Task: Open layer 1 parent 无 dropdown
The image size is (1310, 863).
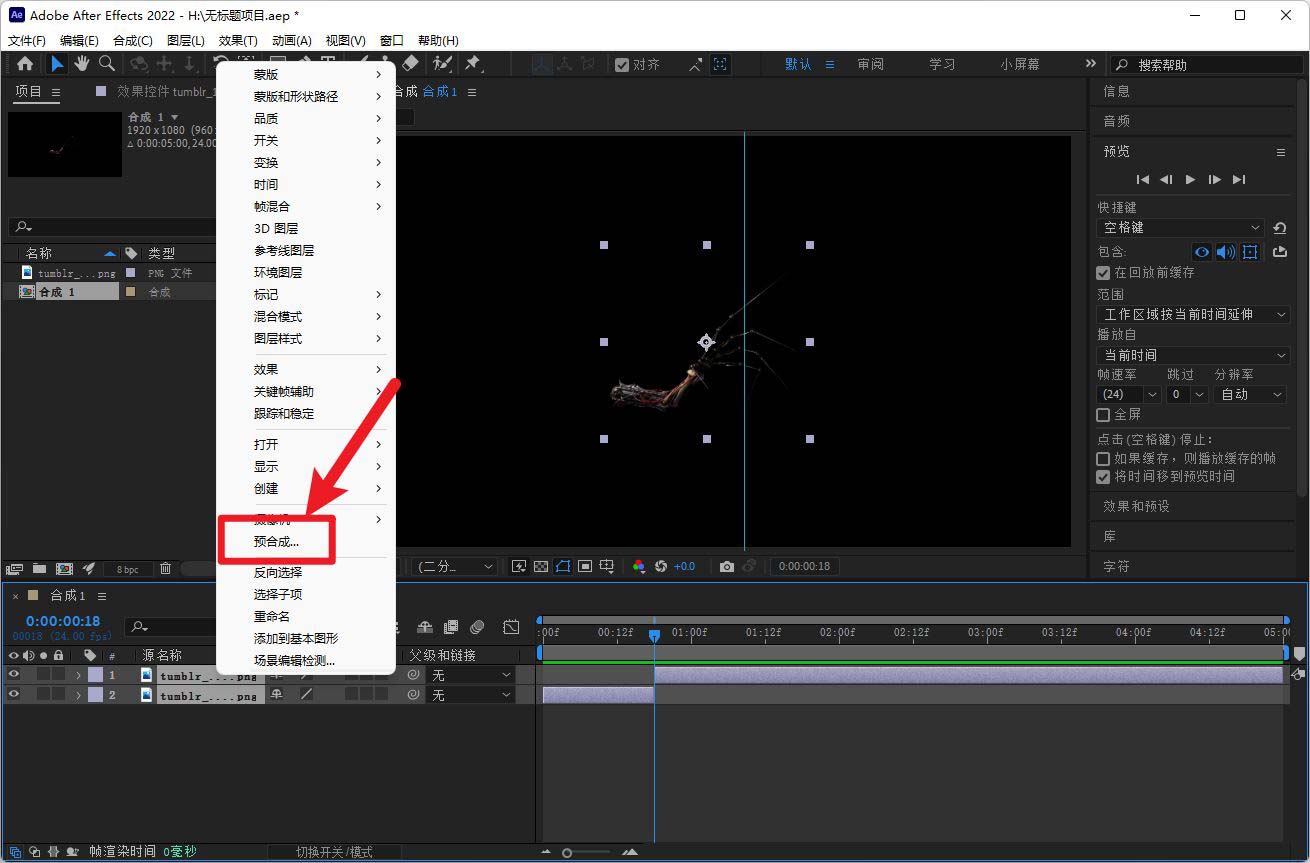Action: click(x=471, y=675)
